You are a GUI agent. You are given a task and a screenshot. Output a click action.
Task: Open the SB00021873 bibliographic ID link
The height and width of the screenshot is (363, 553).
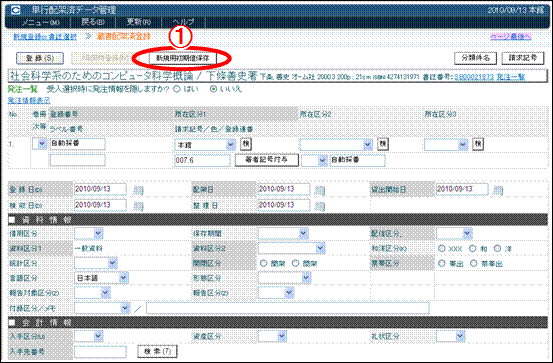point(474,77)
